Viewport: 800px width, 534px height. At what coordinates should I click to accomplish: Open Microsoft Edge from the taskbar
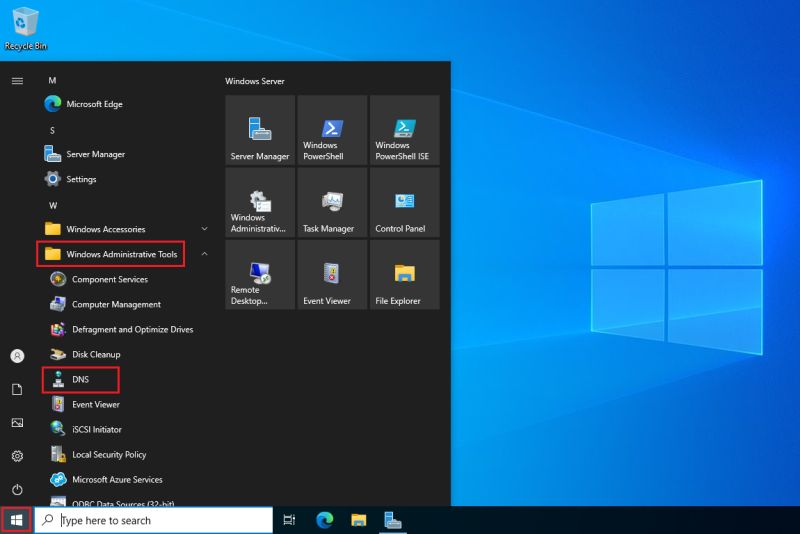324,520
